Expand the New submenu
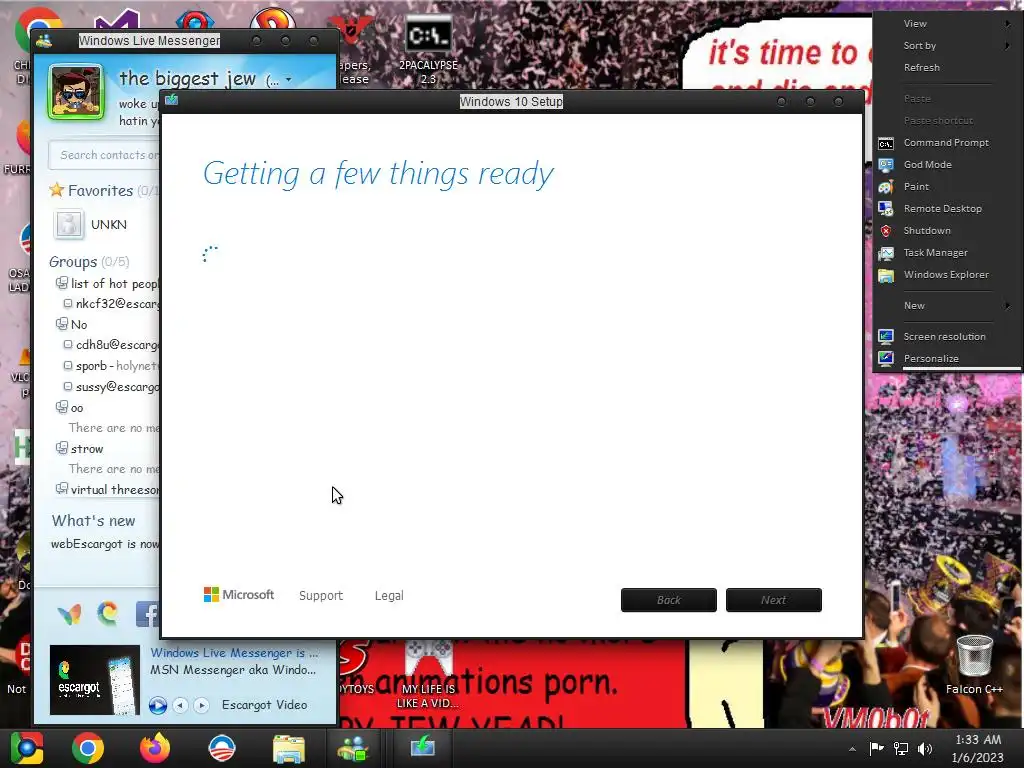Viewport: 1024px width, 768px height. coord(947,305)
